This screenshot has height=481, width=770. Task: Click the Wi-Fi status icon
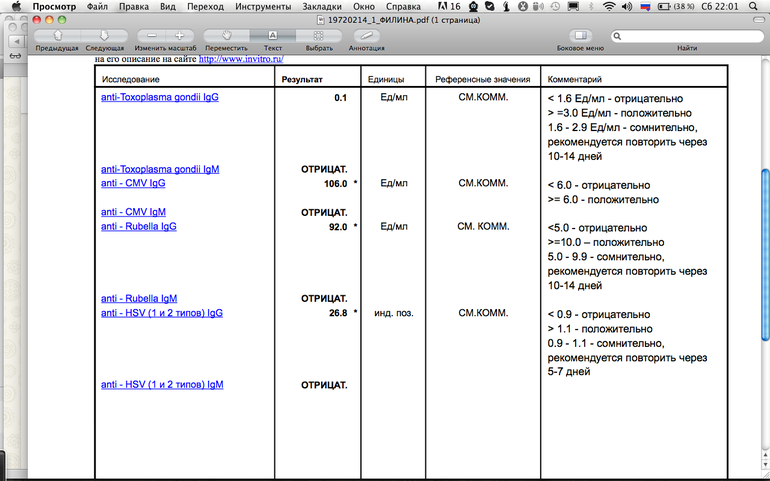pos(608,7)
